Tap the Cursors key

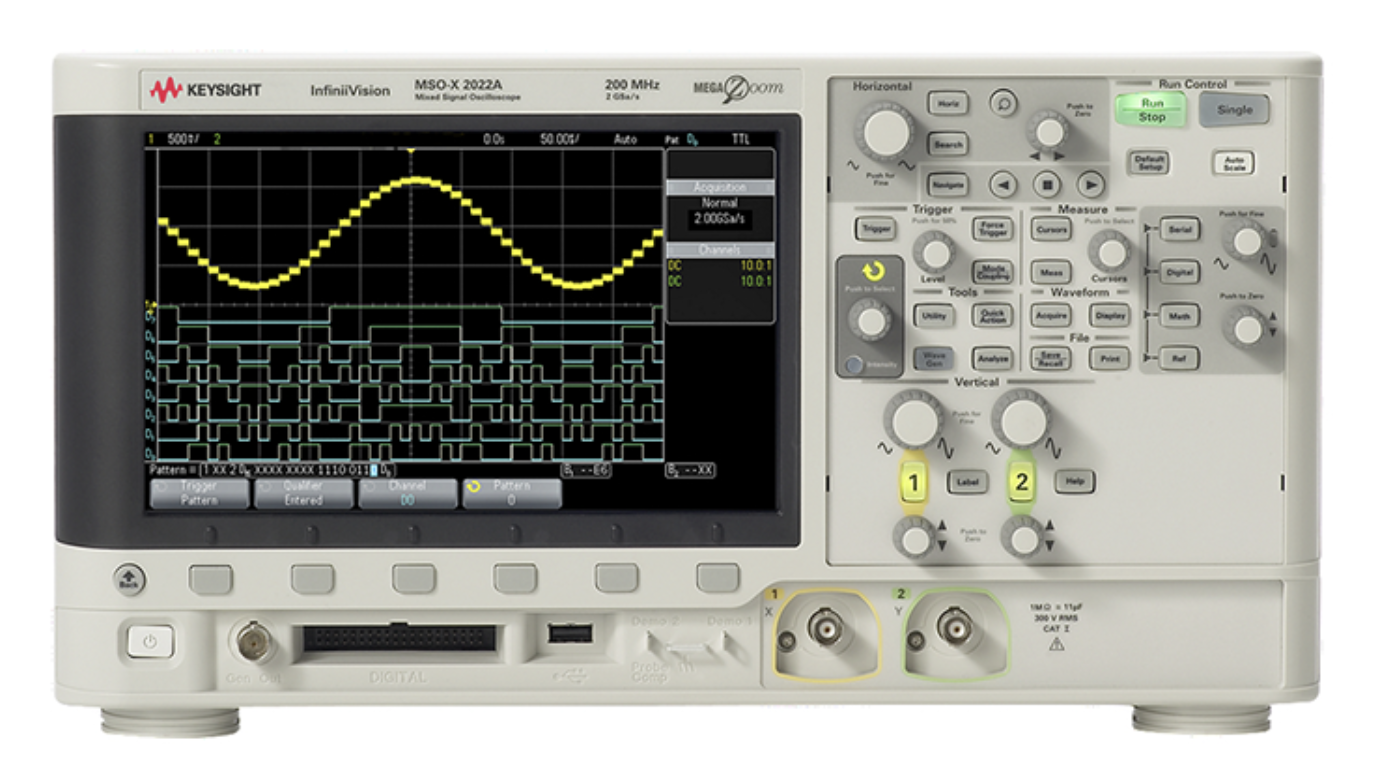pos(1050,229)
